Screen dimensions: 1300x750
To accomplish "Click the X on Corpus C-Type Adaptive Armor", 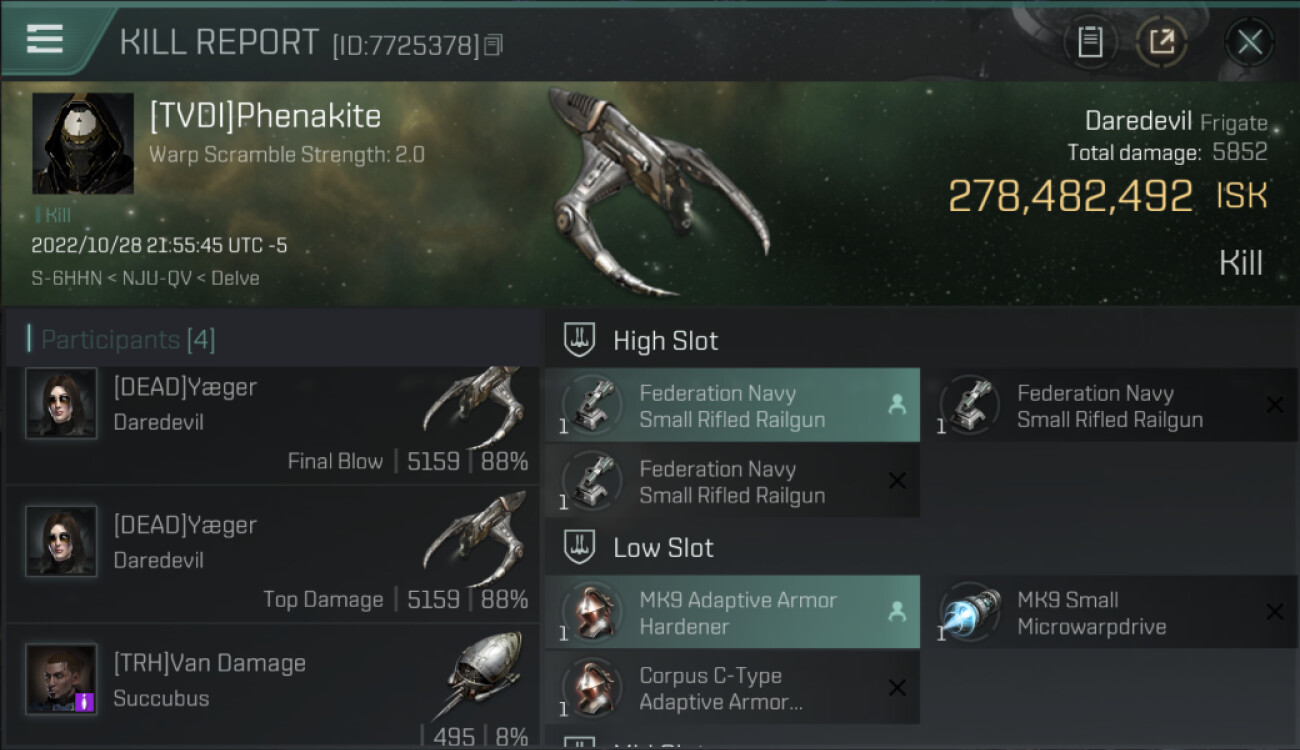I will [897, 688].
